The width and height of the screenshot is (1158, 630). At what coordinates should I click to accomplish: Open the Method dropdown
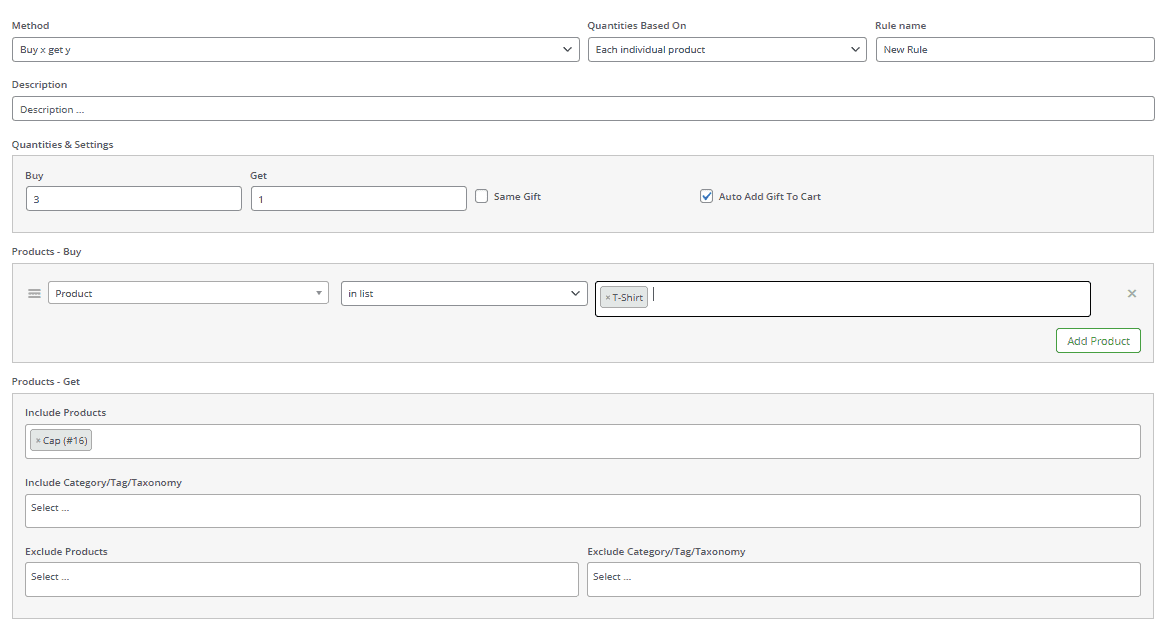point(295,50)
